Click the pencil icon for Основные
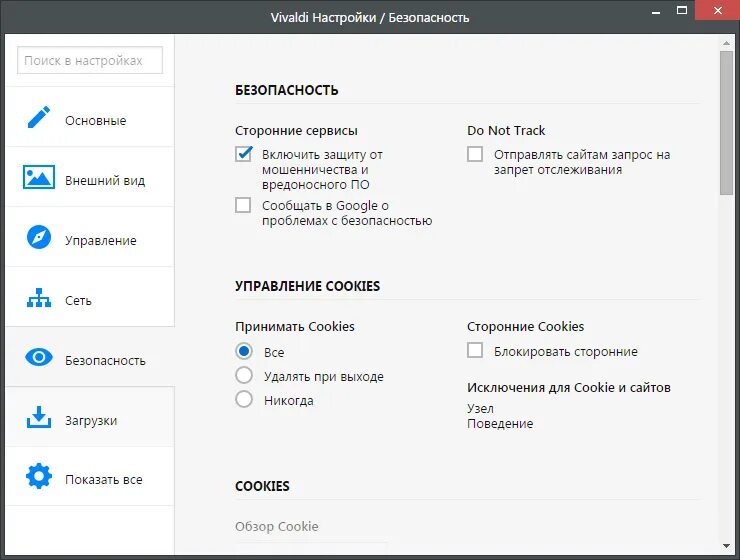740x560 pixels. pos(39,117)
